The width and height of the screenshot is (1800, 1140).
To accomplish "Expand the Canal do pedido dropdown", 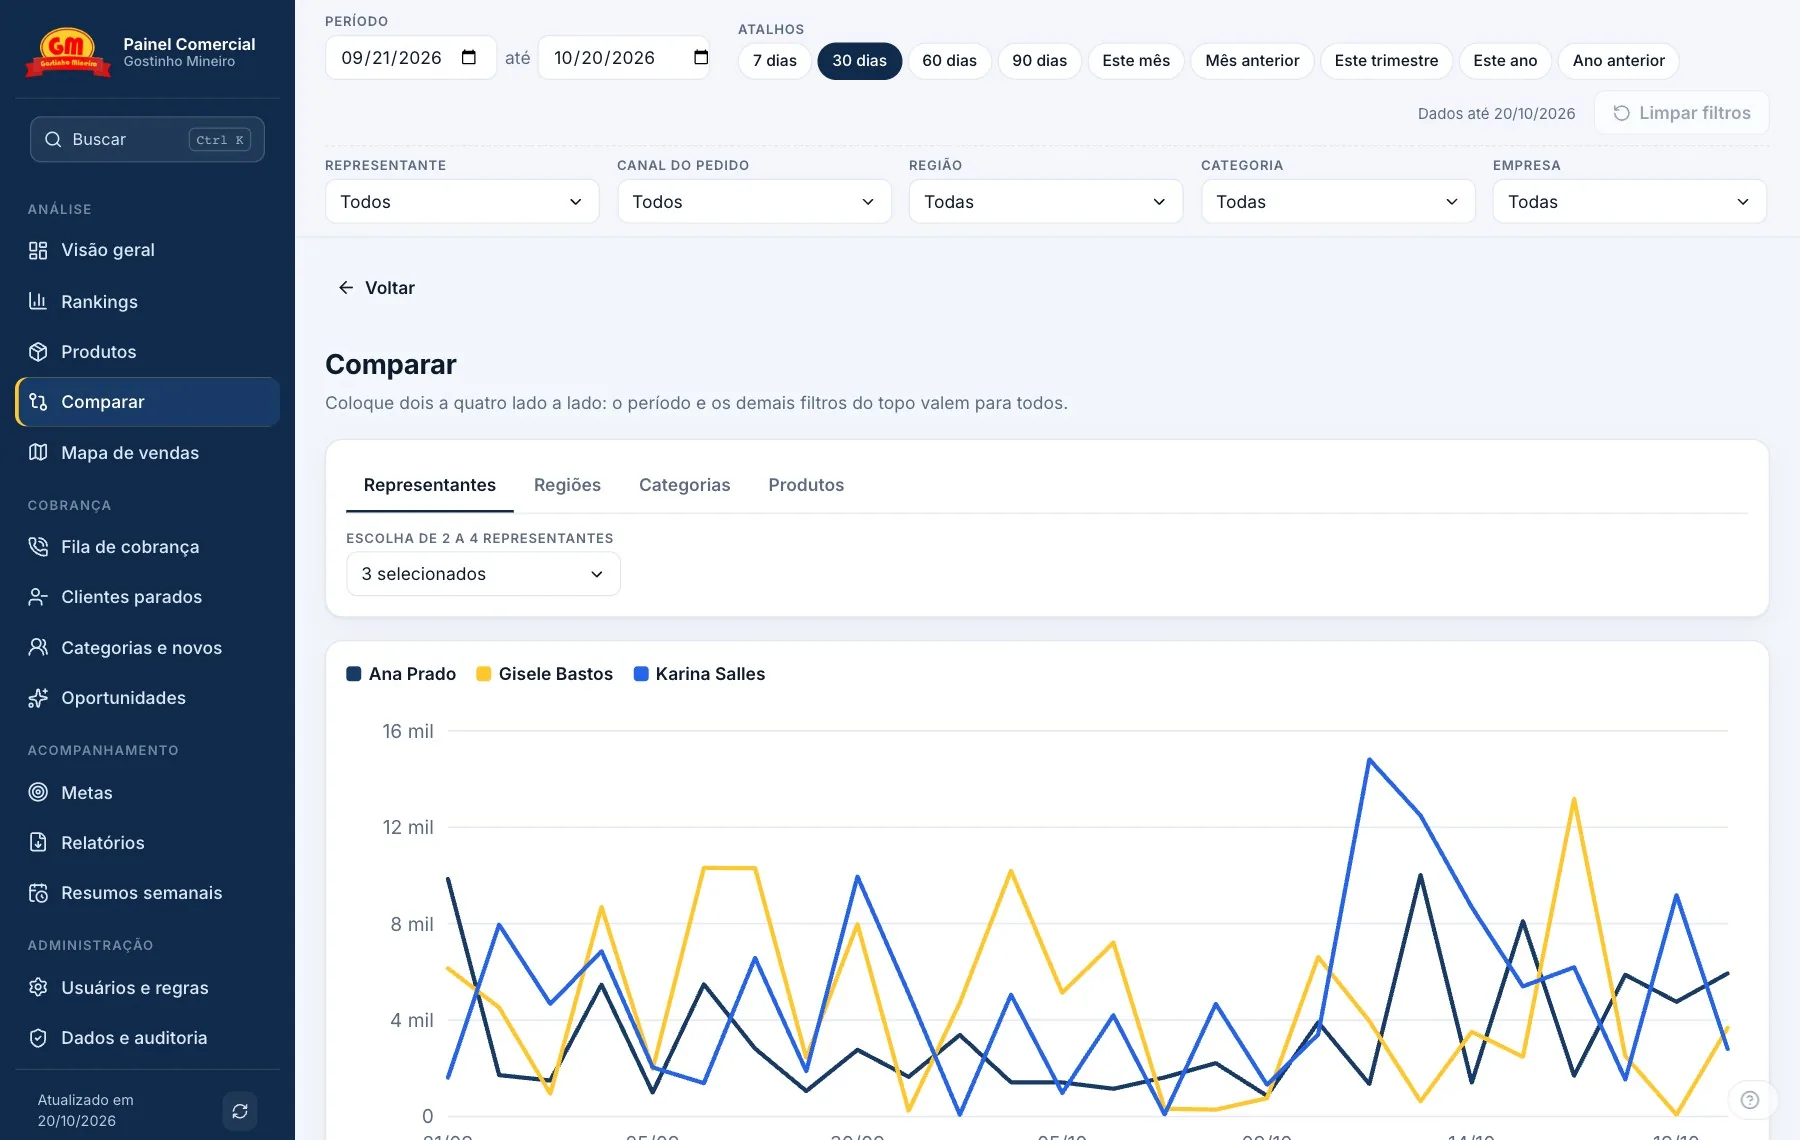I will click(x=754, y=202).
